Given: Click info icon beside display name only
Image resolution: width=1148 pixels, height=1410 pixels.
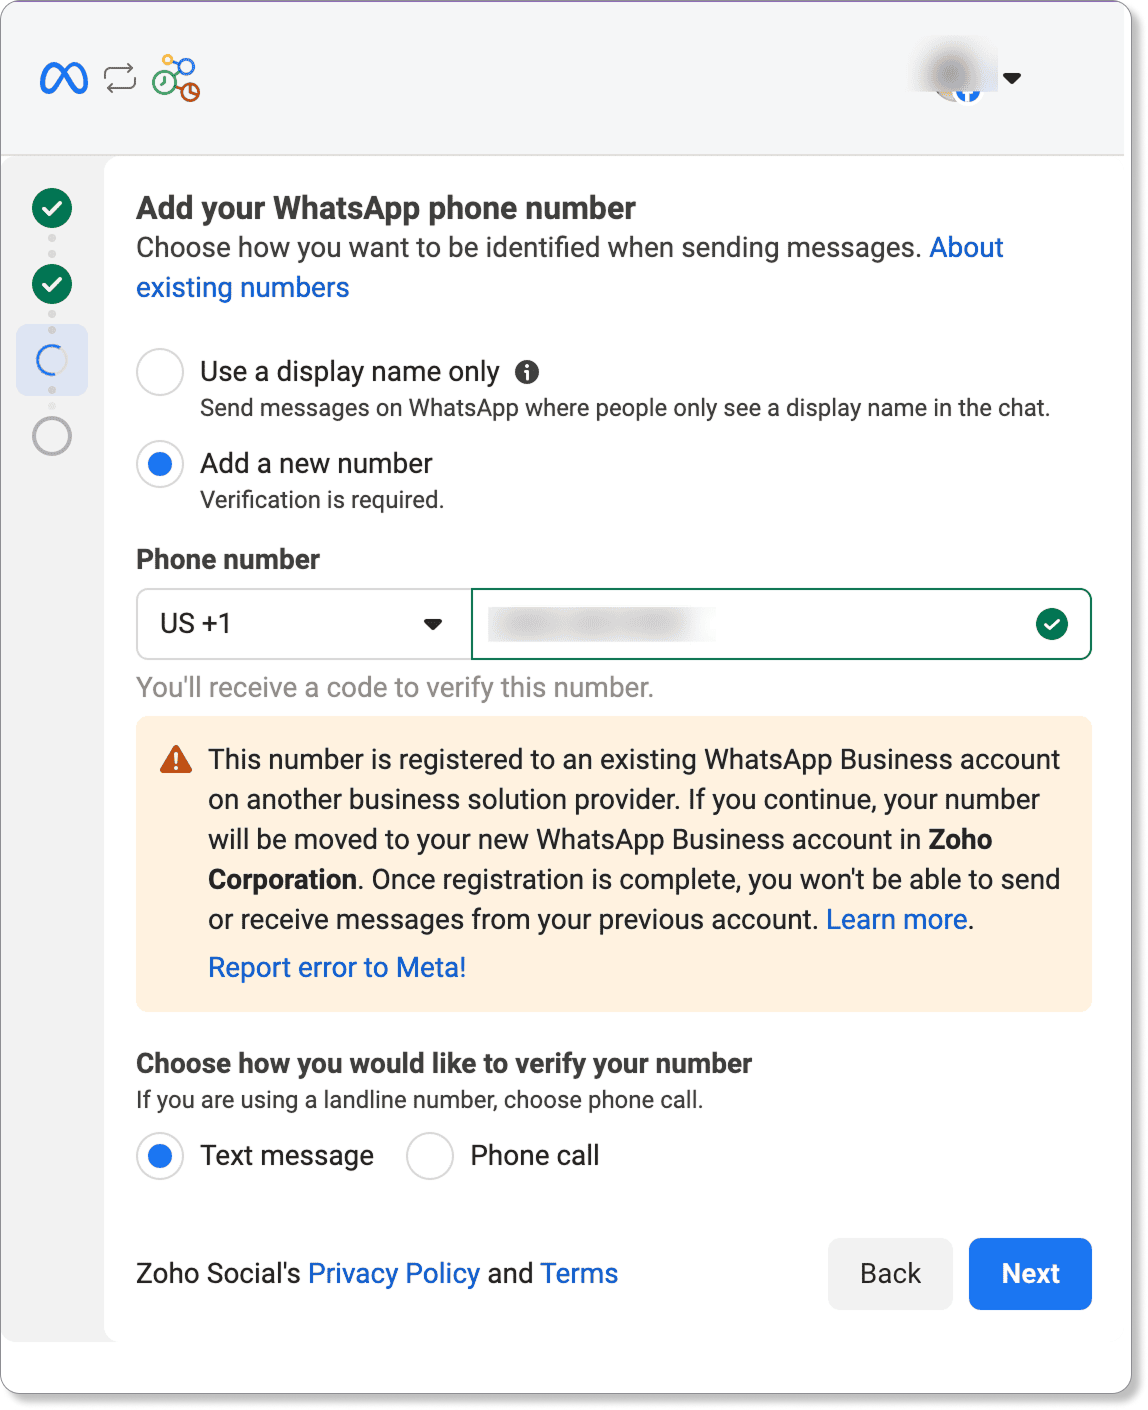Looking at the screenshot, I should [527, 372].
